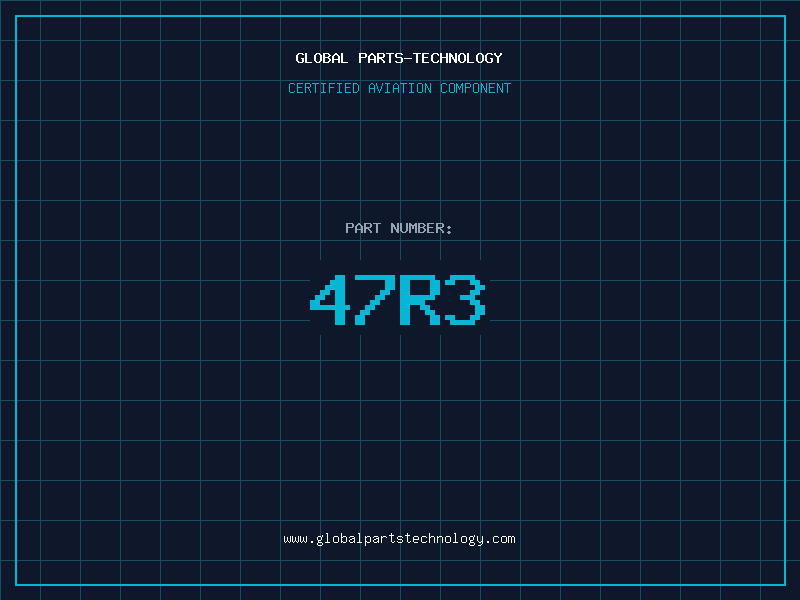Screen dimensions: 800x600
Task: Select the word NUMBER: in the label
Action: click(421, 228)
